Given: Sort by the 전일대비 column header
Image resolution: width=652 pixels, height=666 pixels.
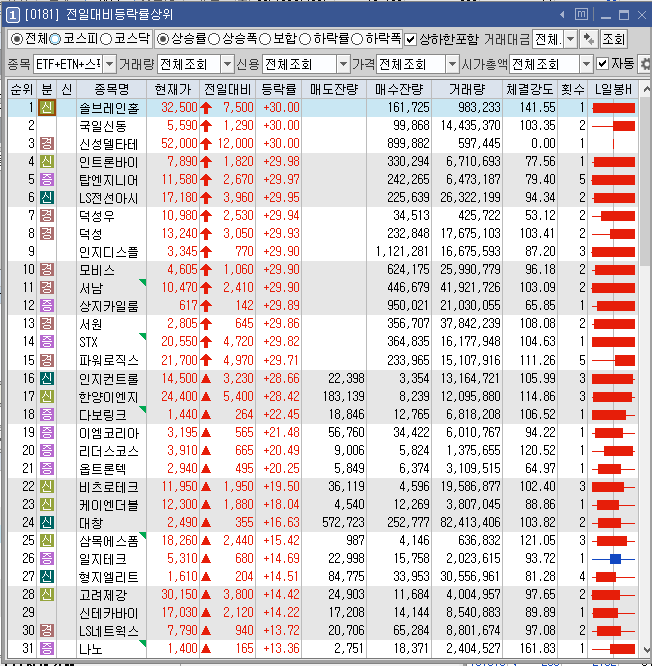Looking at the screenshot, I should coord(228,89).
